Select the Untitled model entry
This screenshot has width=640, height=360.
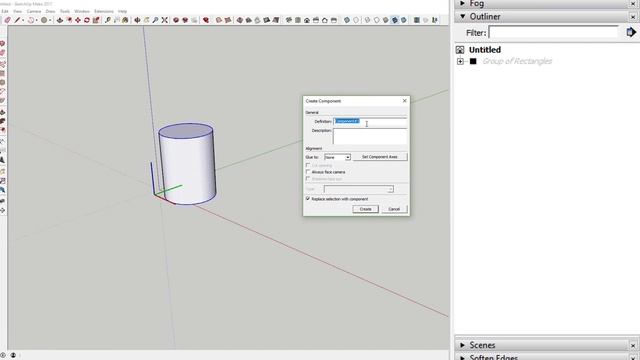tap(484, 50)
